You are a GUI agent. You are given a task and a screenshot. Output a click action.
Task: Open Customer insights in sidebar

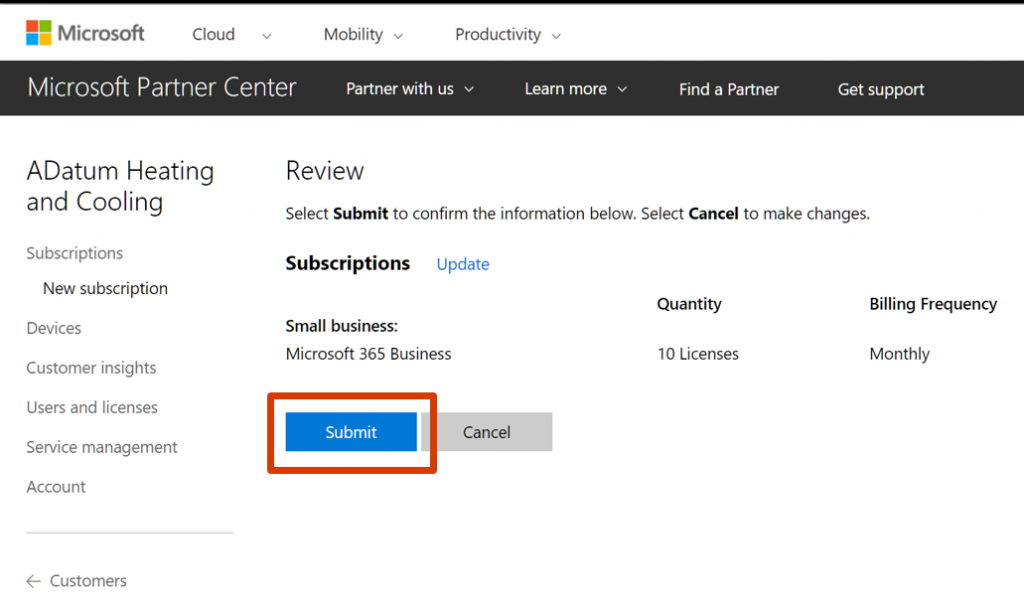click(x=91, y=368)
